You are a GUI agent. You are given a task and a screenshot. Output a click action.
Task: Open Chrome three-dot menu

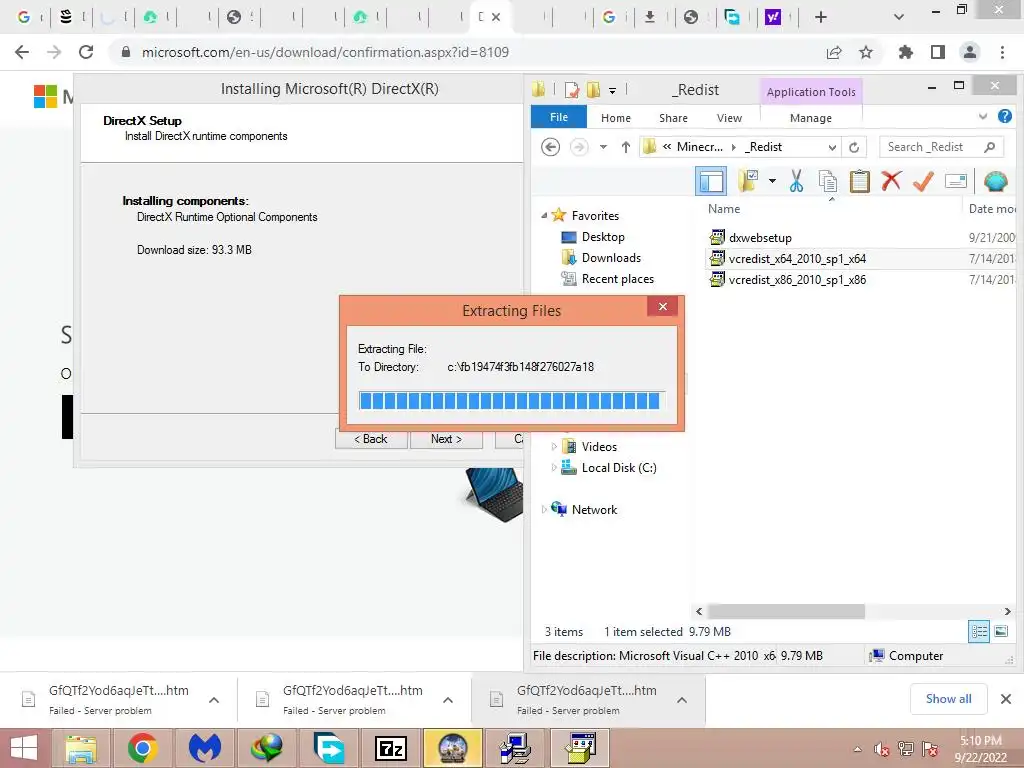[x=1002, y=52]
